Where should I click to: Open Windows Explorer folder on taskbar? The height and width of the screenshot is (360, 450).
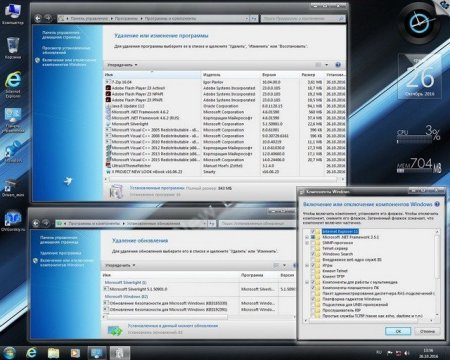coord(53,353)
